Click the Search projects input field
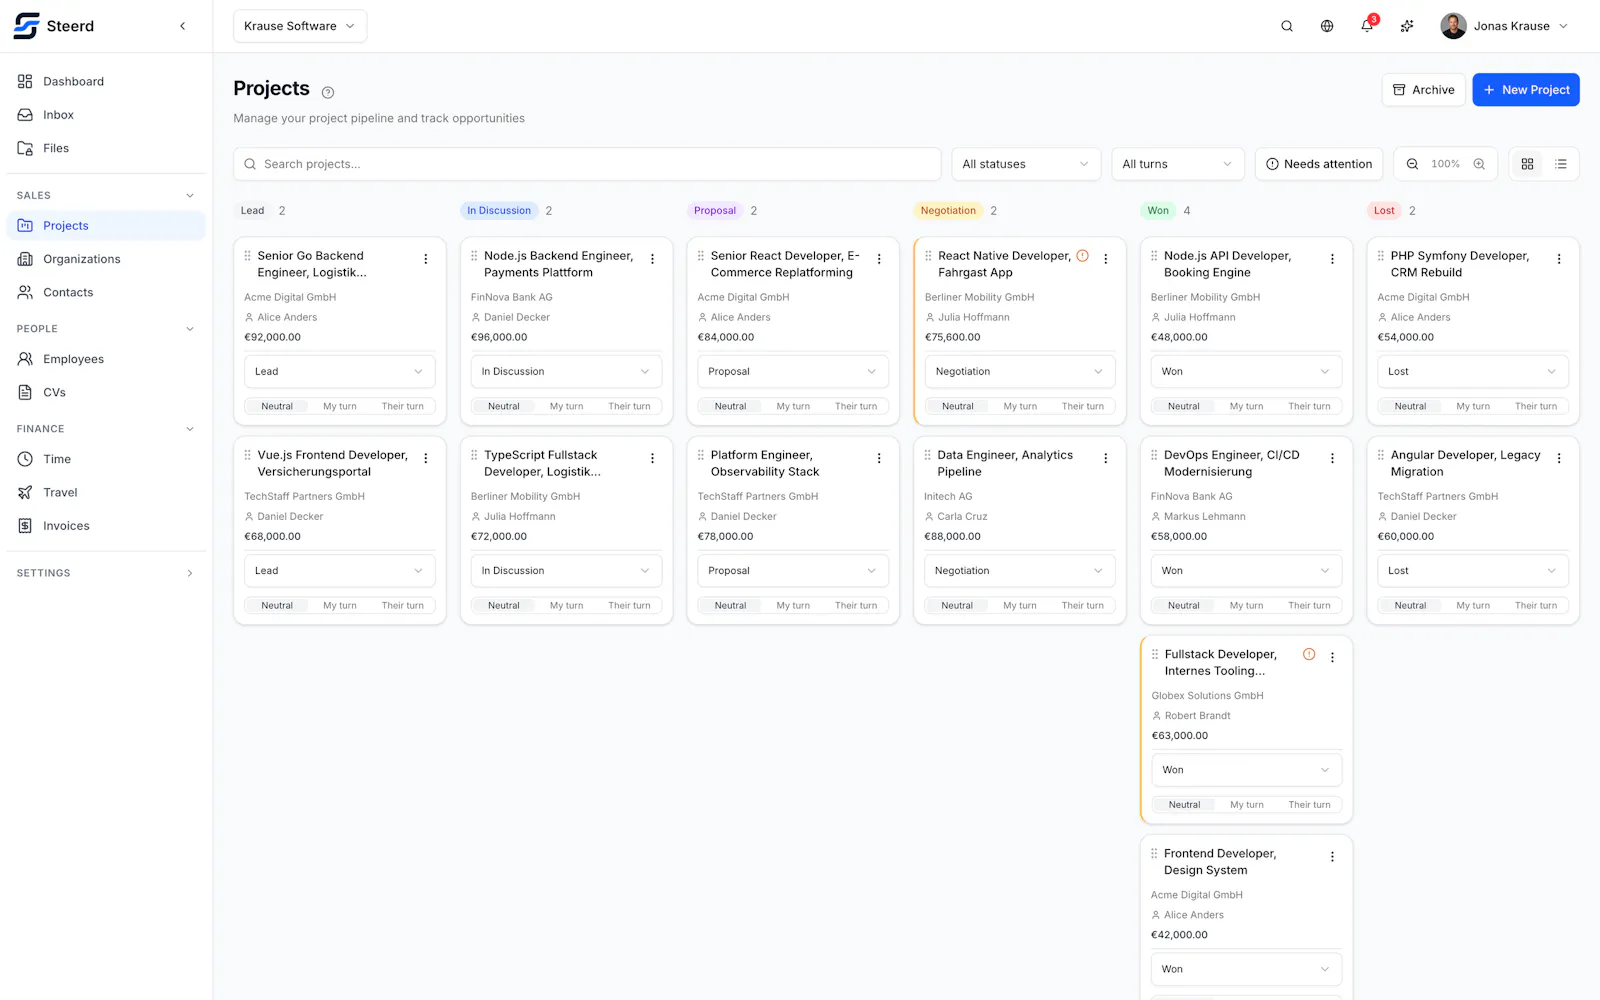The width and height of the screenshot is (1600, 1000). coord(587,164)
